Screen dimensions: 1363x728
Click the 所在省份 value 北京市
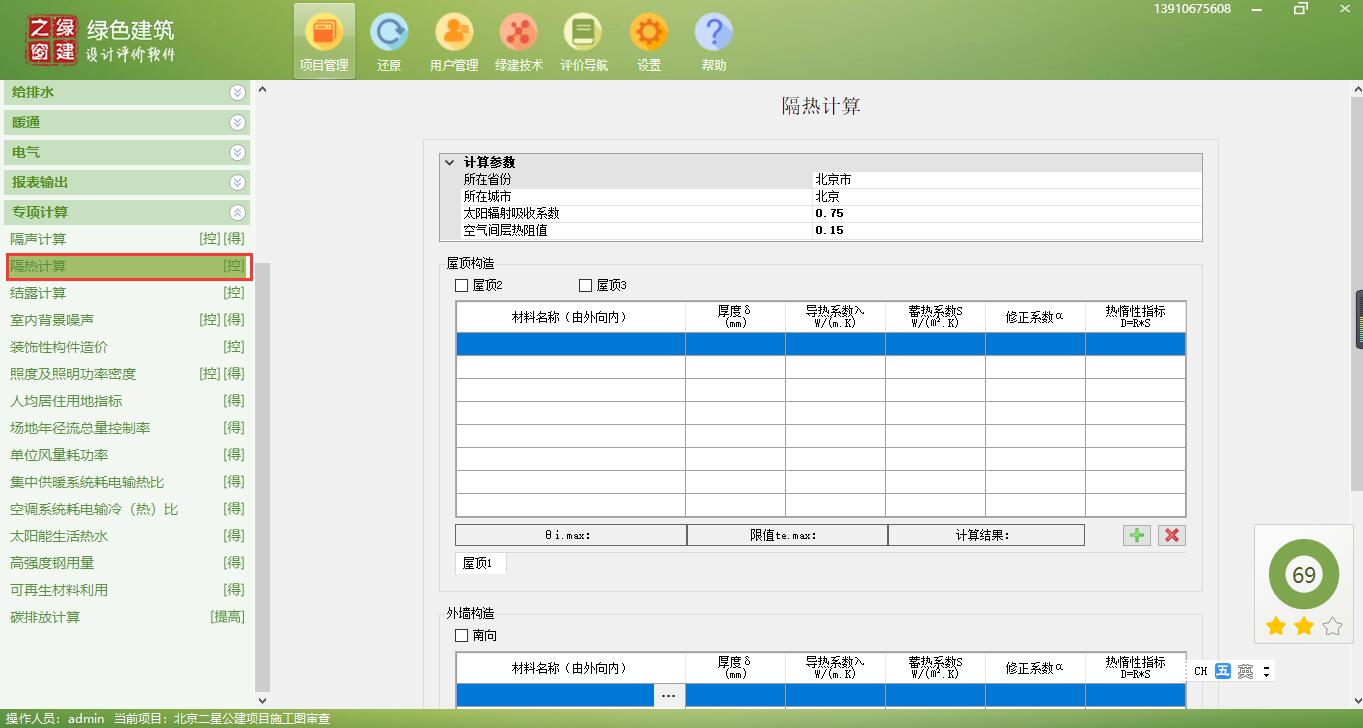click(1007, 180)
